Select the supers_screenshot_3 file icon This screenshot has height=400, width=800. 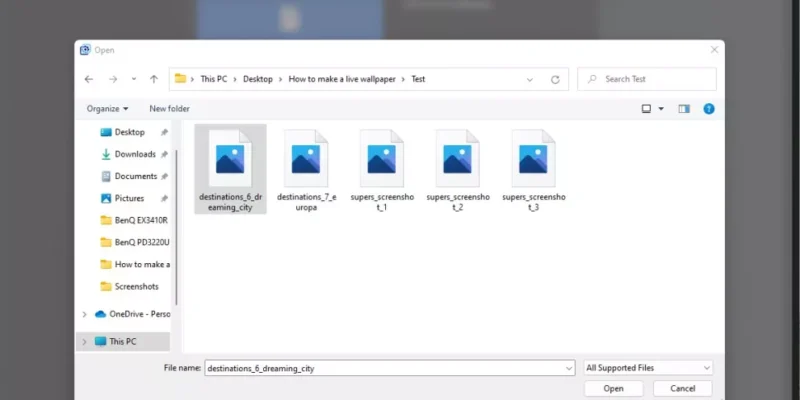(534, 160)
